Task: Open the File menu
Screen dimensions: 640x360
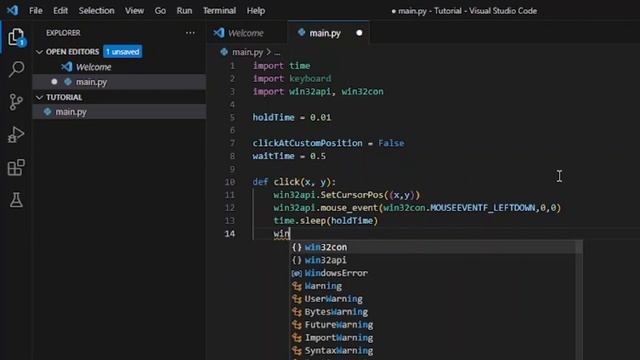Action: point(36,11)
